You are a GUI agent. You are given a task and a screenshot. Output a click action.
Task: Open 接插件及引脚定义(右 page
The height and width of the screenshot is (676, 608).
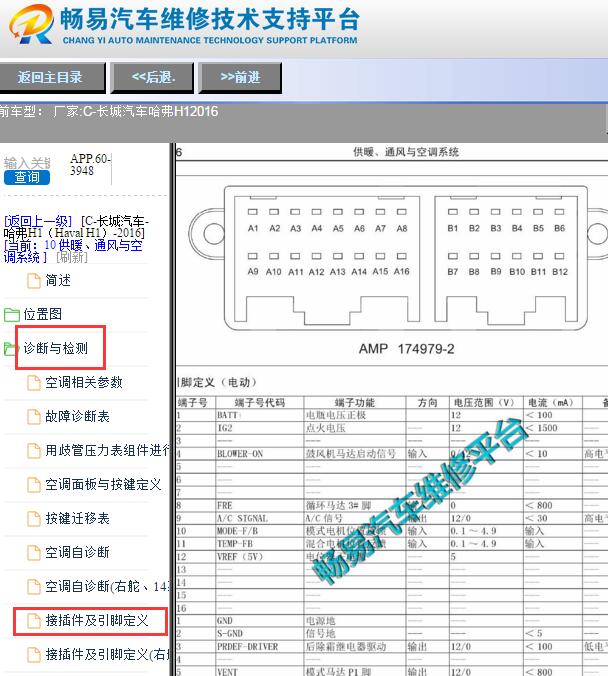tap(108, 654)
